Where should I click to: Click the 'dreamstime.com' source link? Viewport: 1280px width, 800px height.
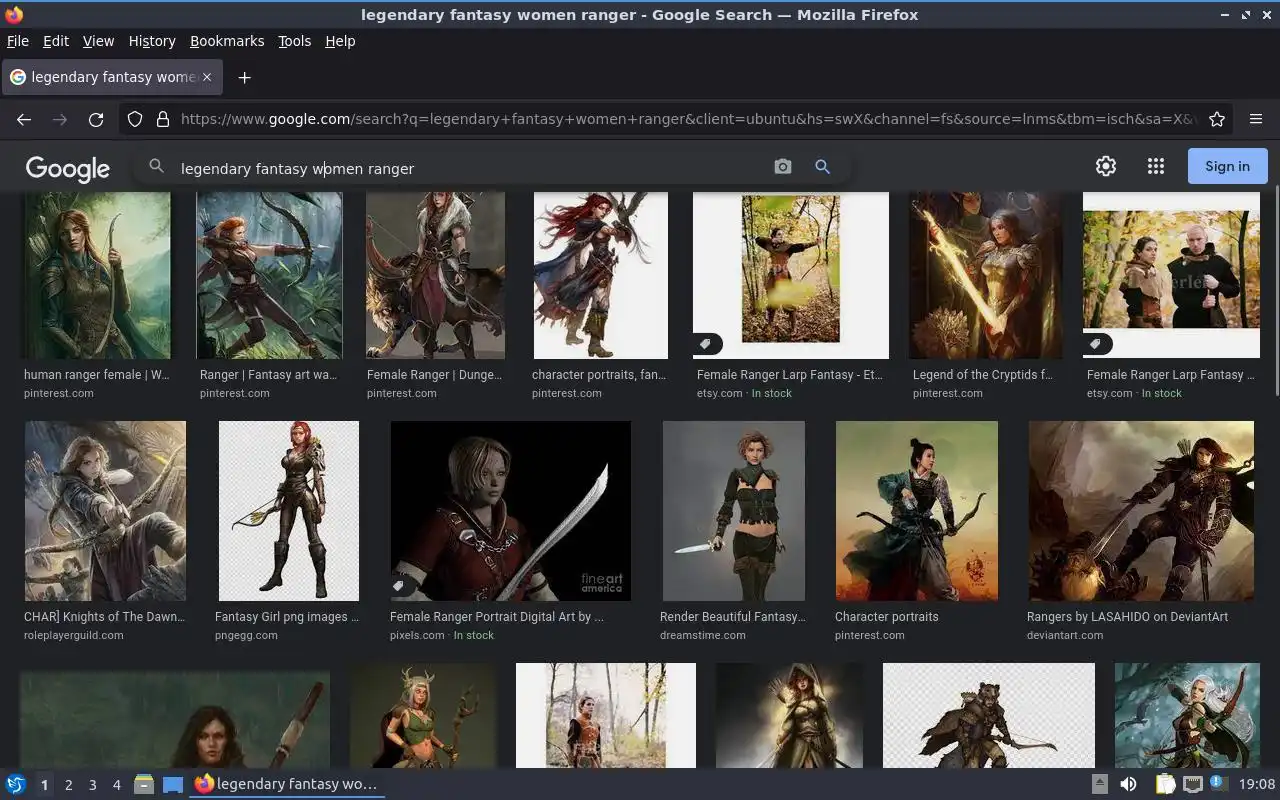(702, 635)
